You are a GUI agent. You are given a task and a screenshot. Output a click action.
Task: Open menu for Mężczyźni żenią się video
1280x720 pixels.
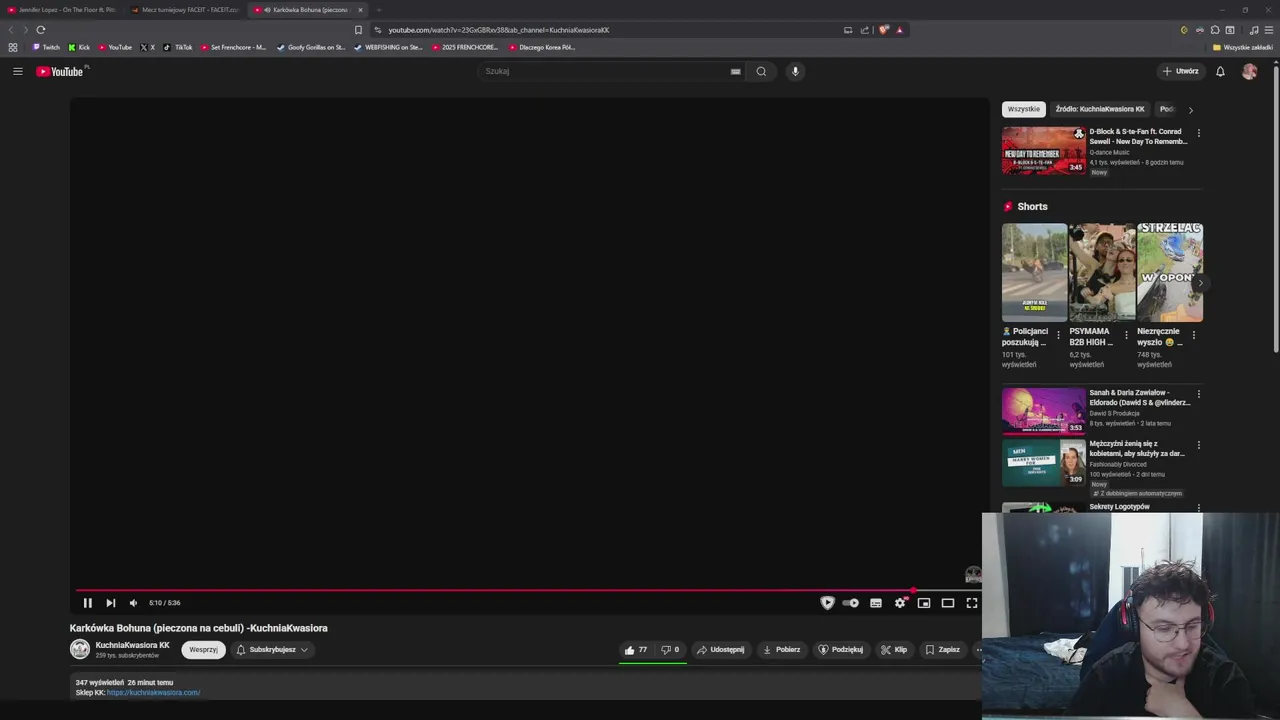pyautogui.click(x=1198, y=445)
